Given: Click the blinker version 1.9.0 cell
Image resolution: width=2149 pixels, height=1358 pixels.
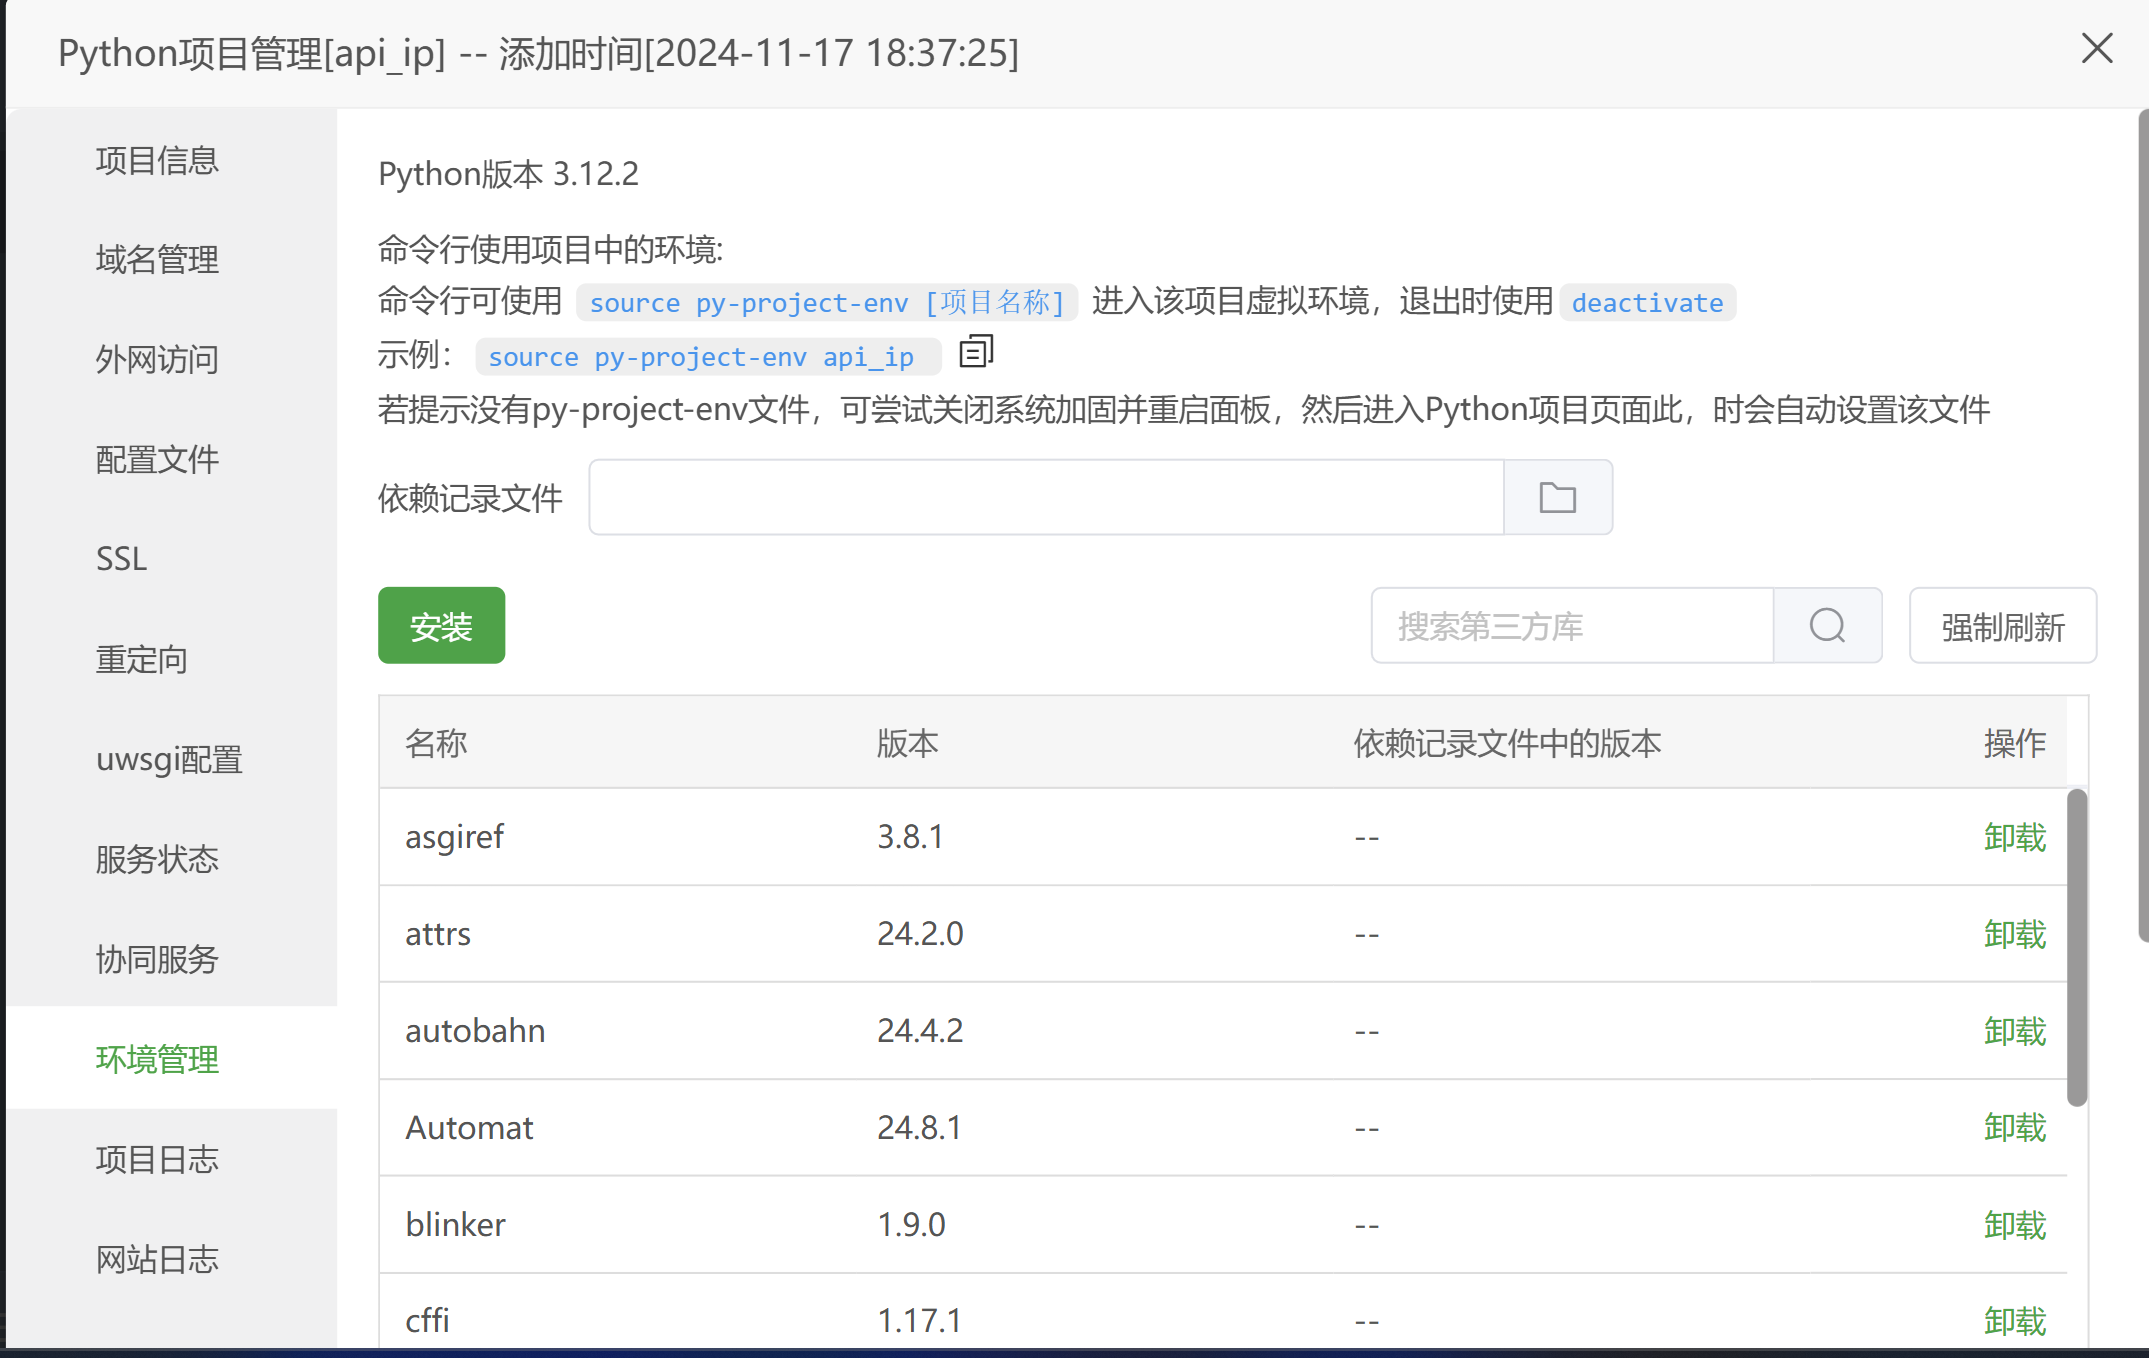Looking at the screenshot, I should pyautogui.click(x=911, y=1225).
